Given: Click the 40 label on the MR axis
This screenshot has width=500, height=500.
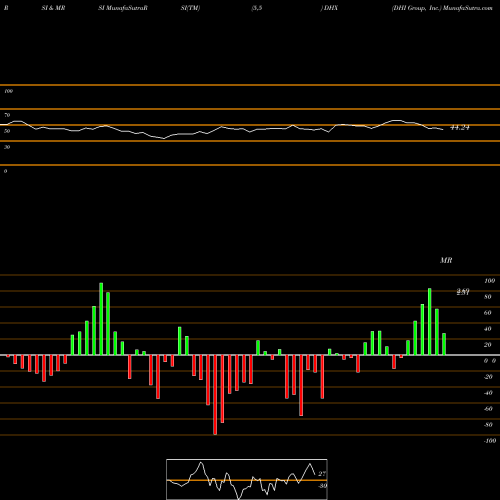Looking at the screenshot, I should point(488,329).
